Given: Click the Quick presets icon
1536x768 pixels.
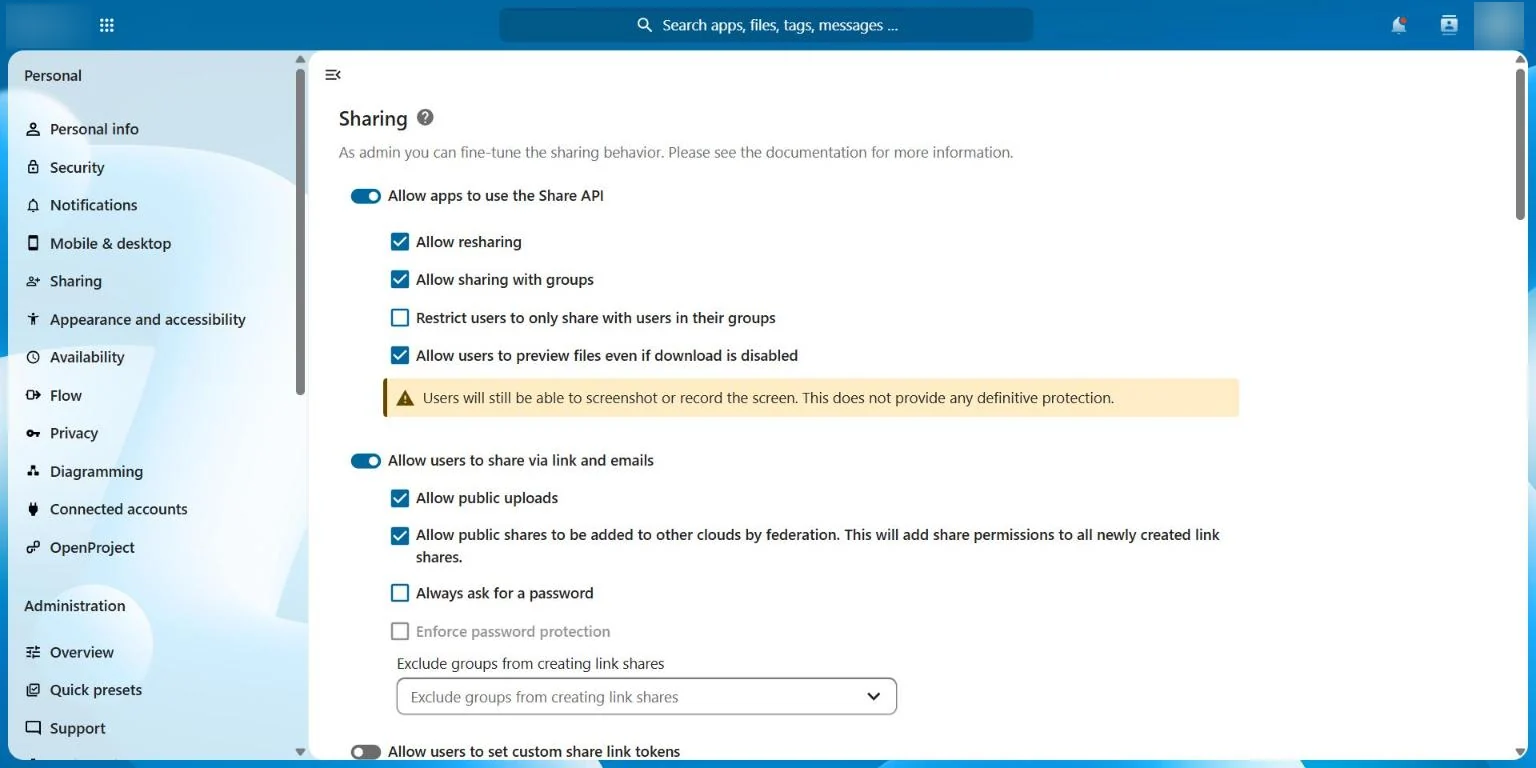Looking at the screenshot, I should [x=33, y=690].
